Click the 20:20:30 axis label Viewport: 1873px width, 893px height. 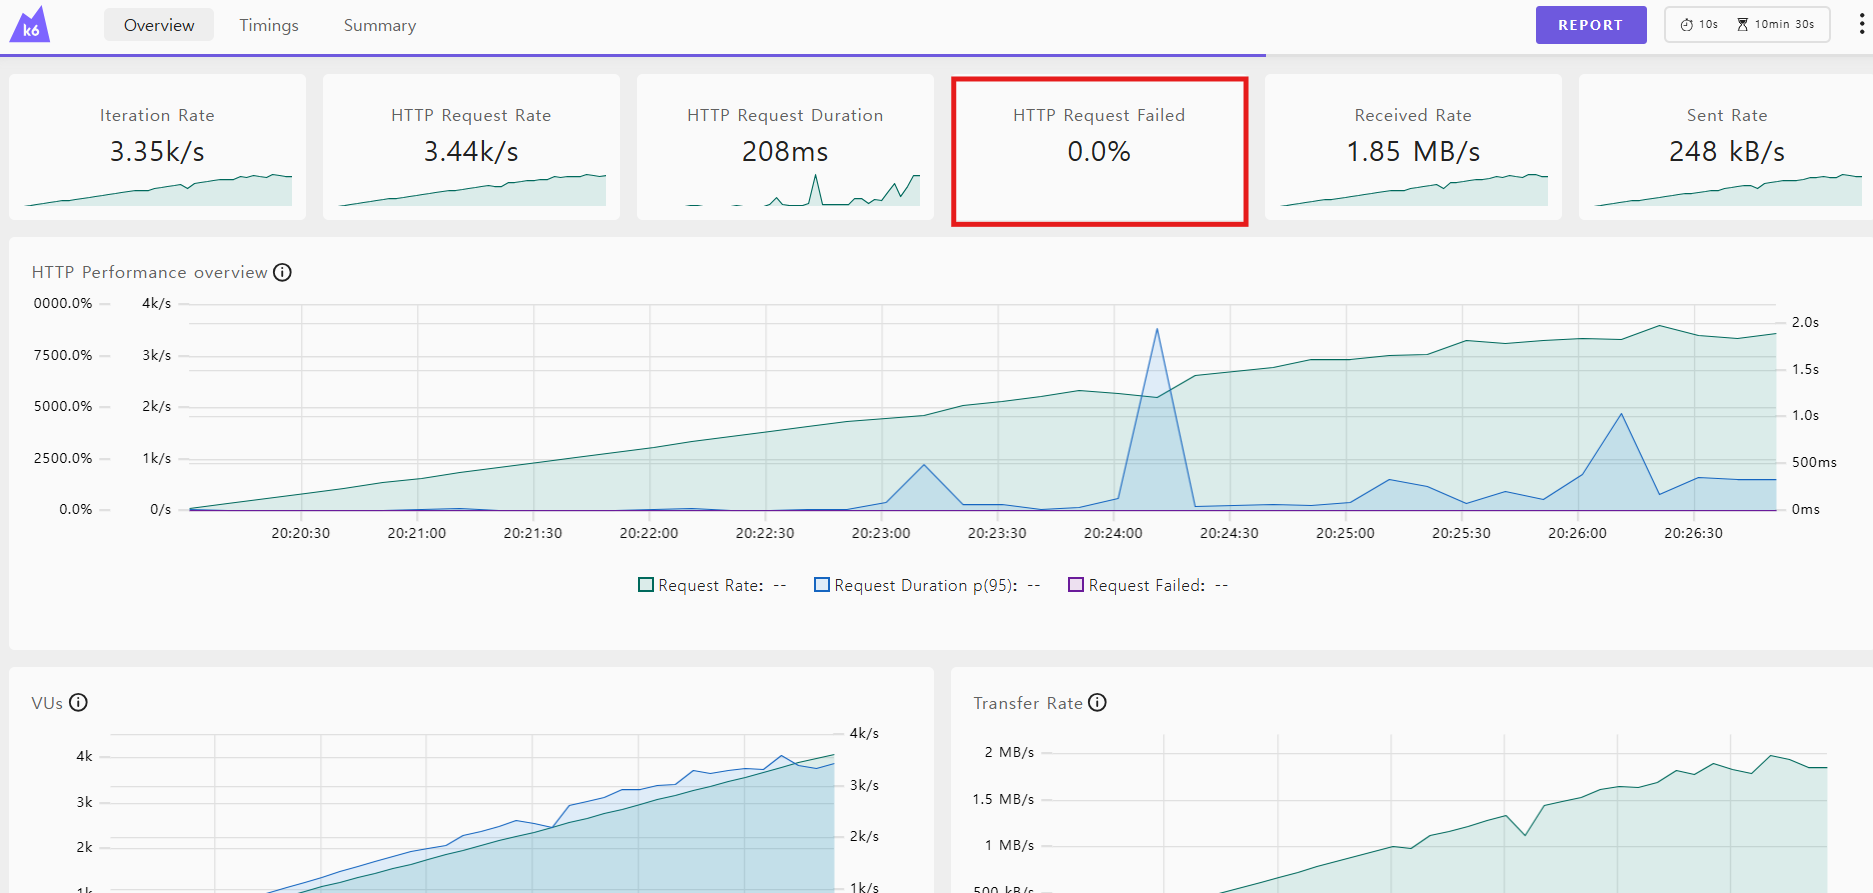(x=300, y=533)
